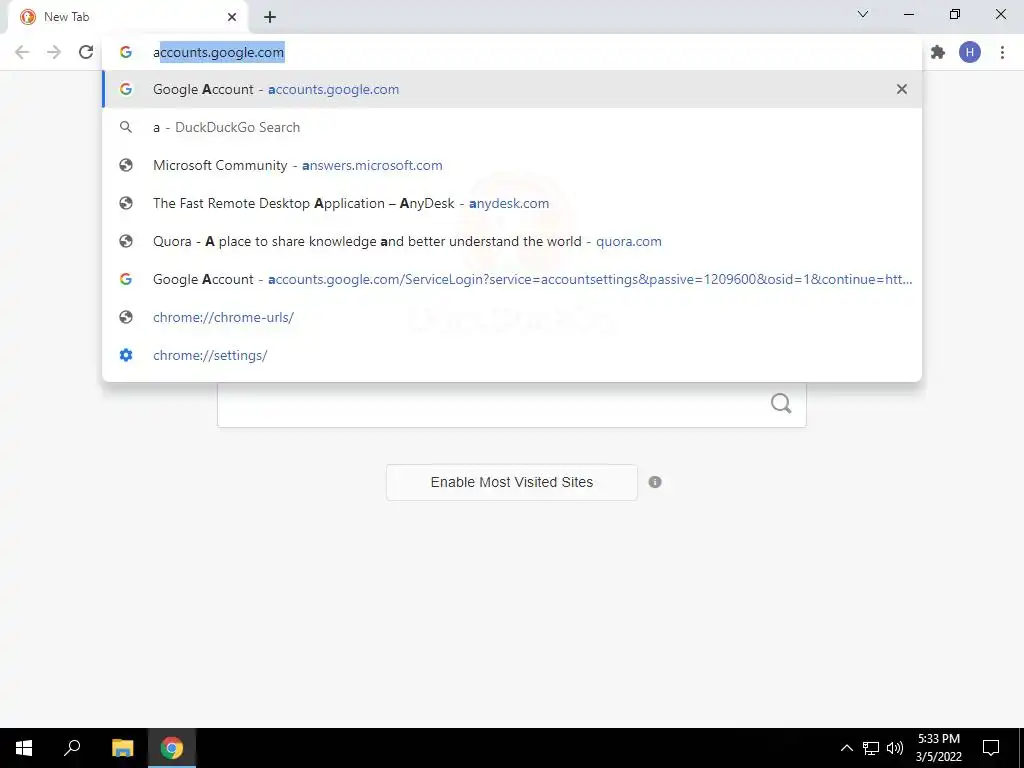Screen dimensions: 1024x768
Task: Open the Extensions puzzle icon
Action: click(938, 52)
